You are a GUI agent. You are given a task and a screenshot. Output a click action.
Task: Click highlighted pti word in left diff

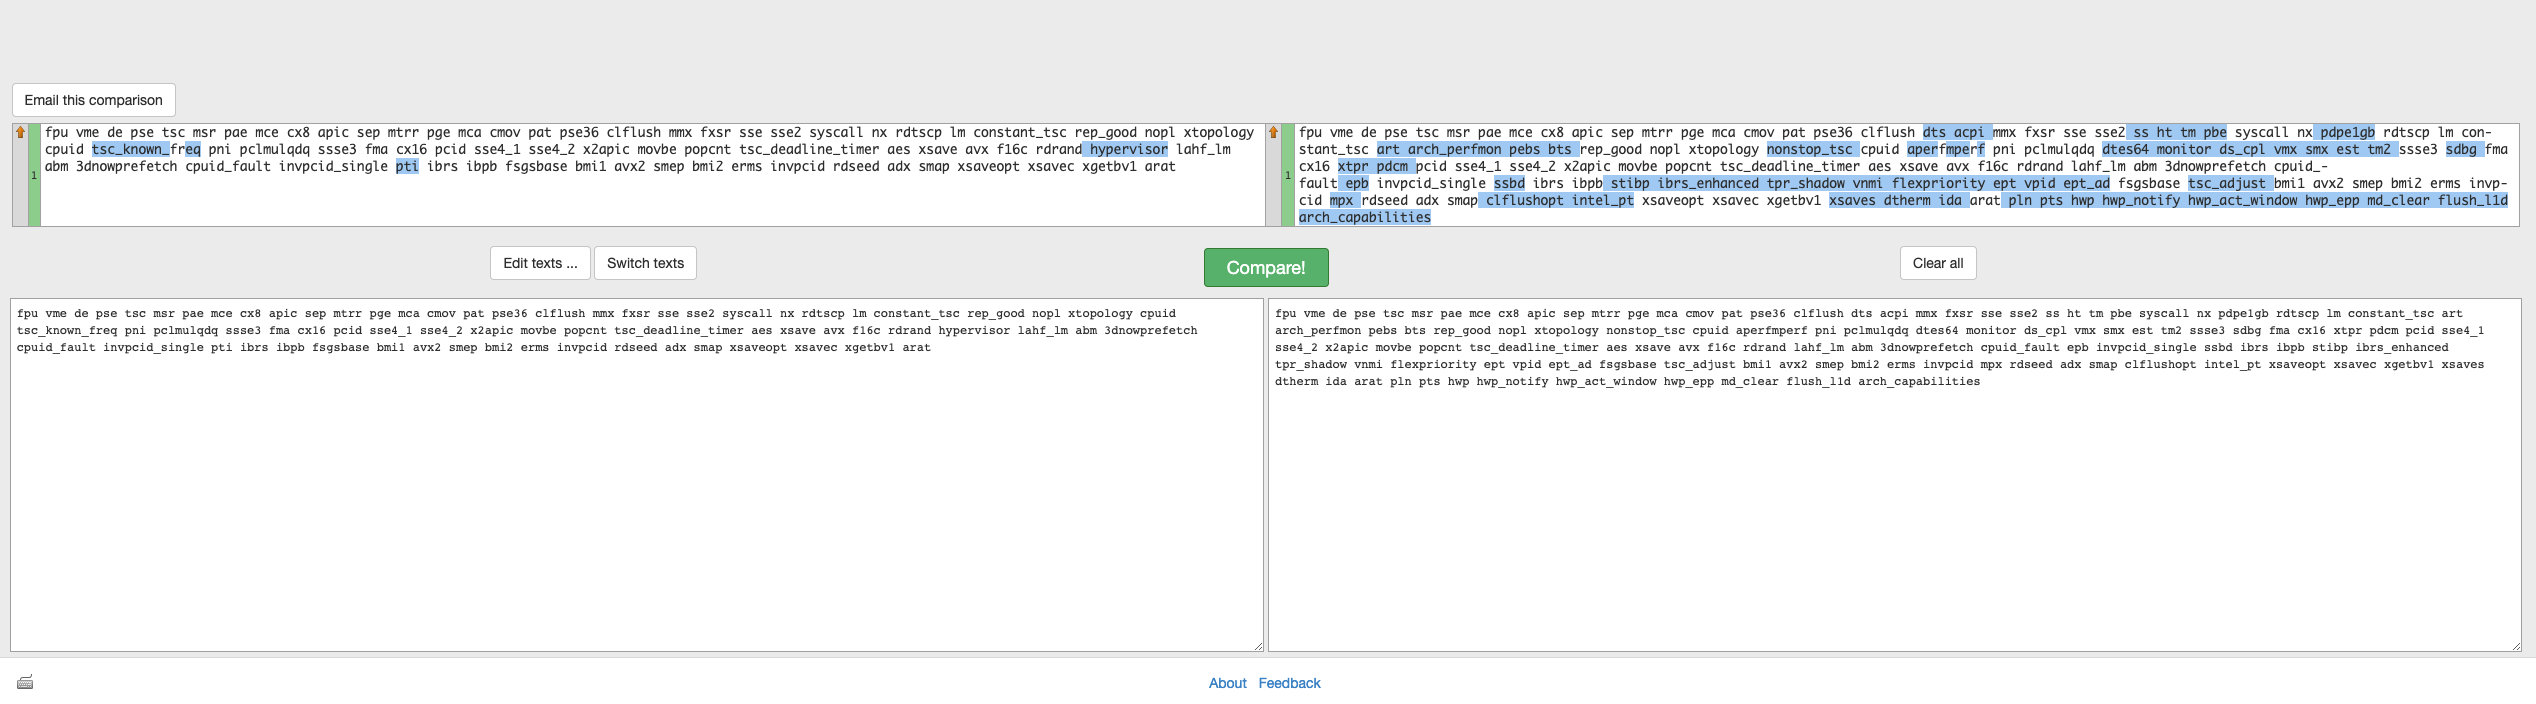pyautogui.click(x=407, y=167)
